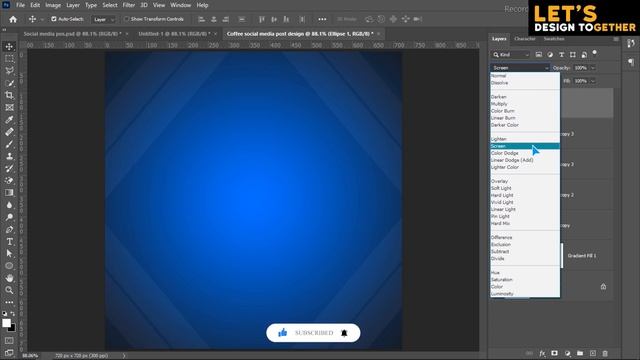
Task: Switch to Social media pos.psd tab
Action: point(72,34)
